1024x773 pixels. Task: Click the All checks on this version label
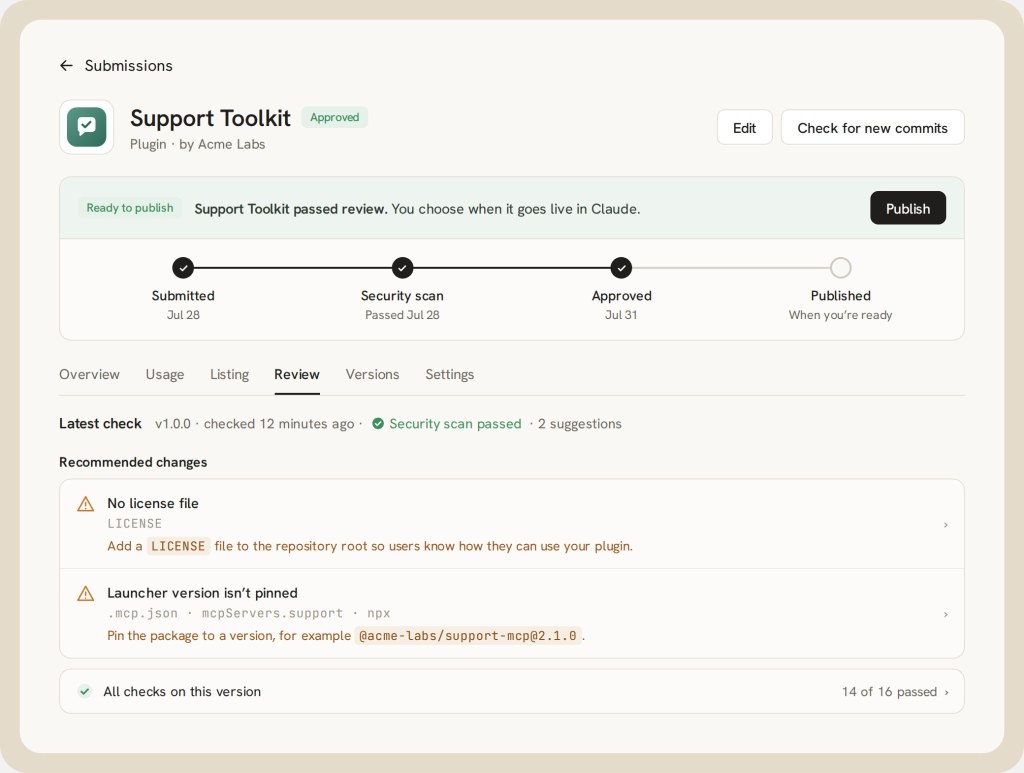pos(182,691)
